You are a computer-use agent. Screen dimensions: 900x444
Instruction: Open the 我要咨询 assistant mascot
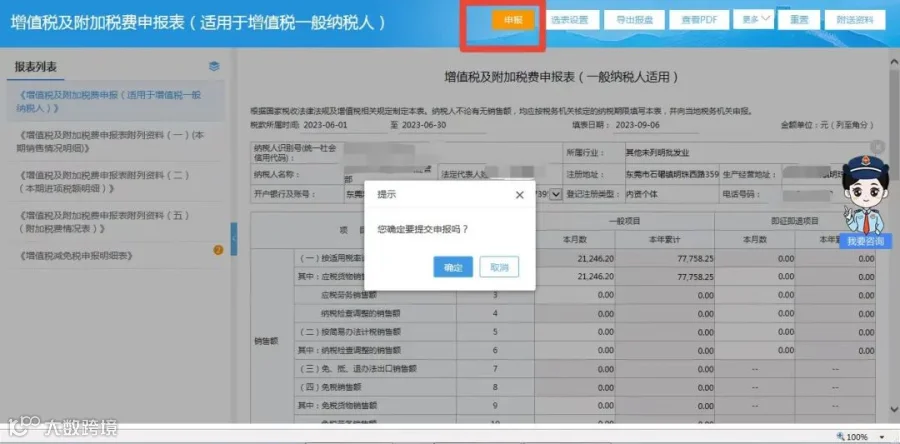click(866, 241)
